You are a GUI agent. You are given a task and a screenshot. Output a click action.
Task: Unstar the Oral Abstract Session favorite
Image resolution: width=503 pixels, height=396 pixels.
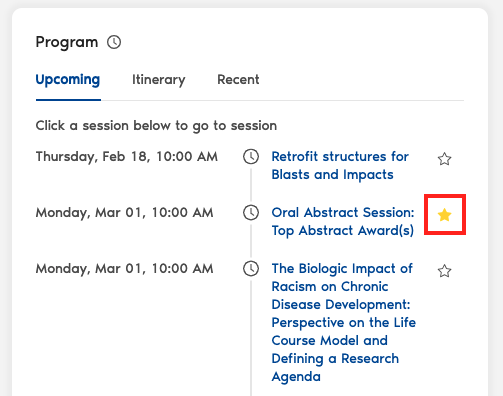[x=444, y=215]
